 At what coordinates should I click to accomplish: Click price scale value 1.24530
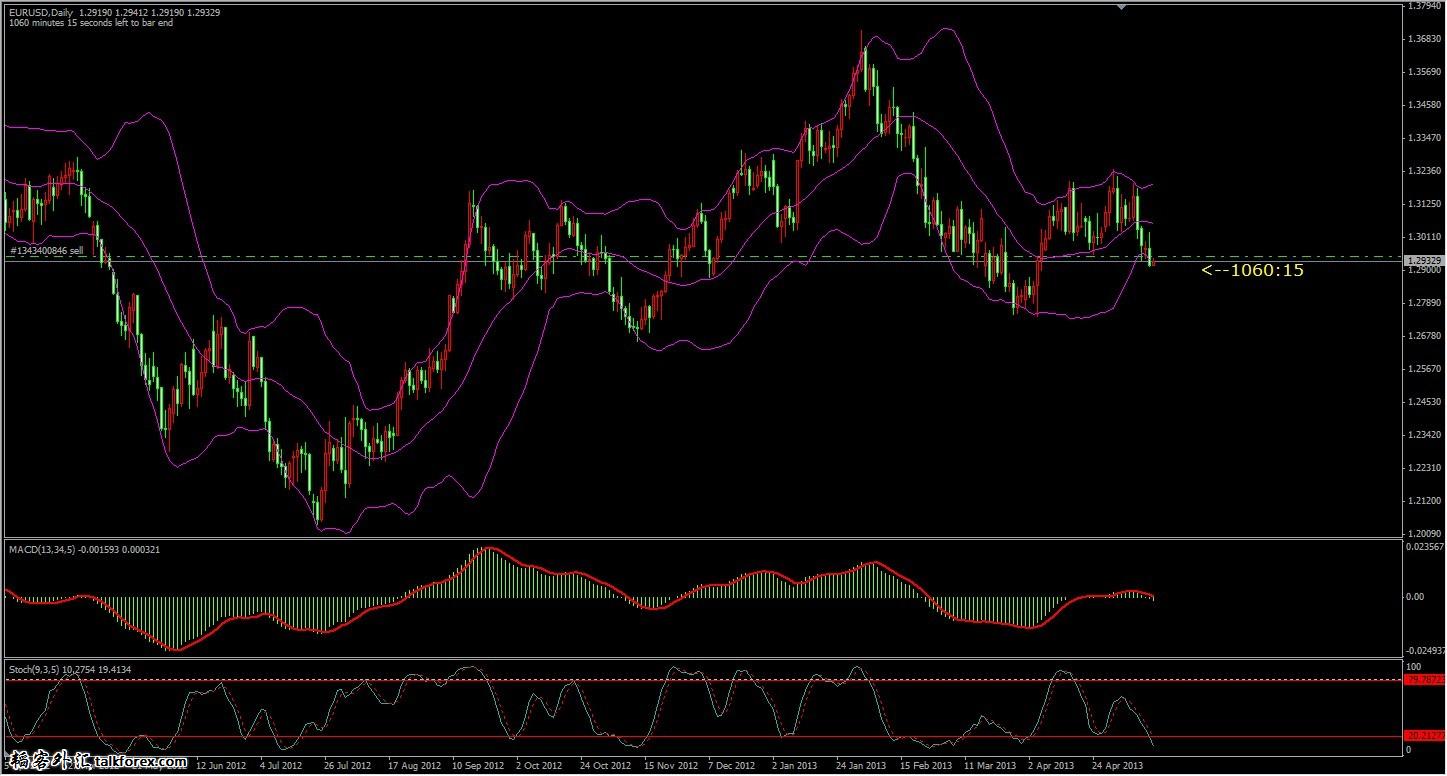pyautogui.click(x=1423, y=402)
